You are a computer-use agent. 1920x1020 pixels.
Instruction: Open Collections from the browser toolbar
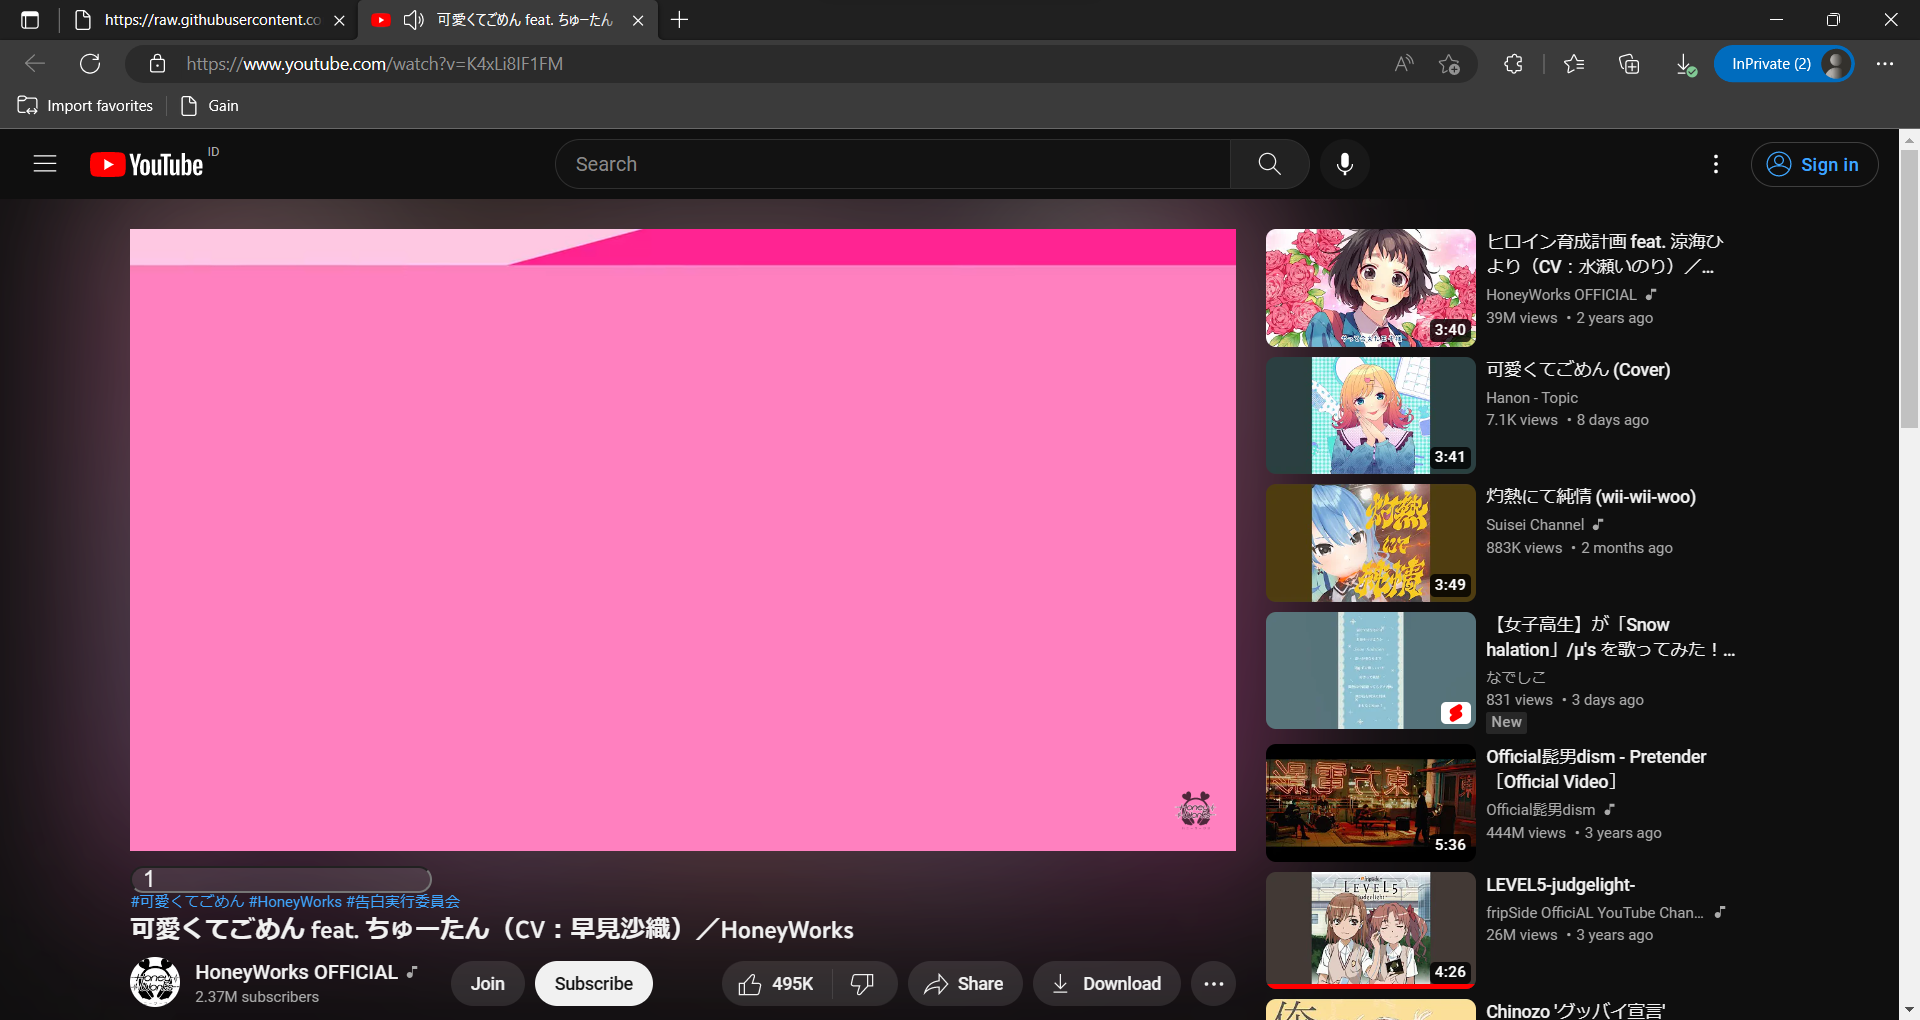[1629, 63]
